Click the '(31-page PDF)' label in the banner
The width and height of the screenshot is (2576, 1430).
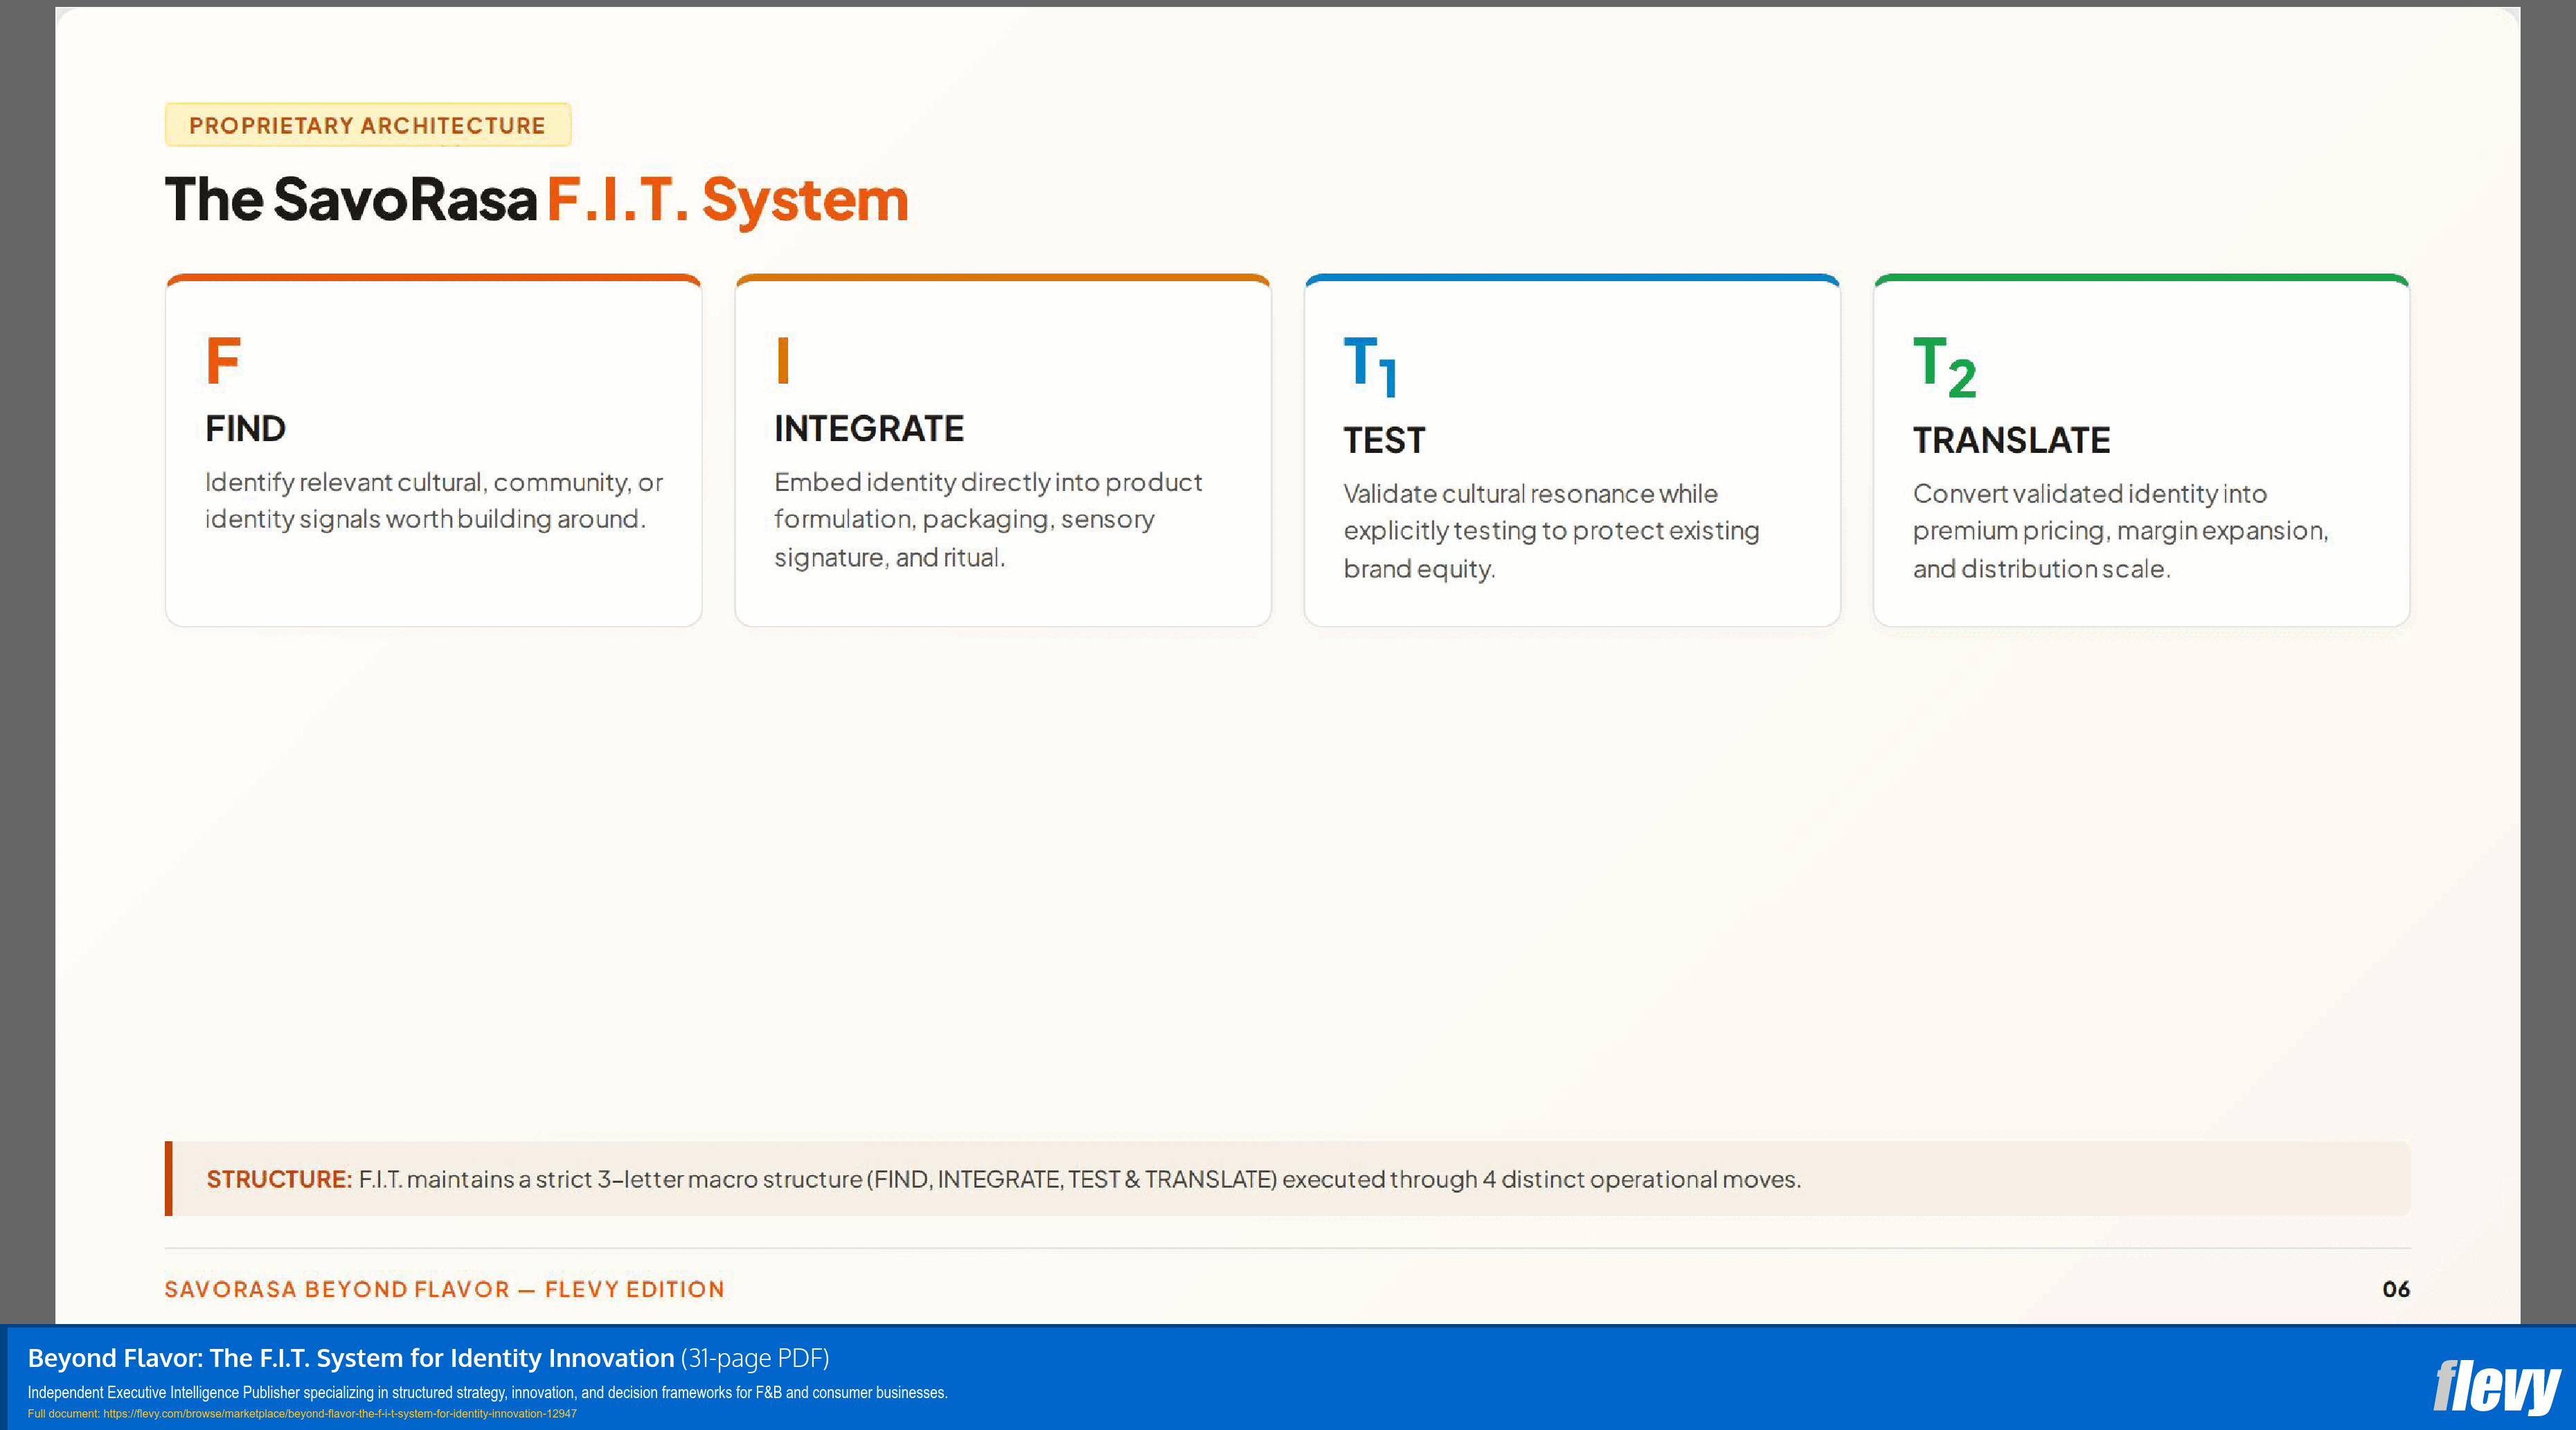(755, 1358)
